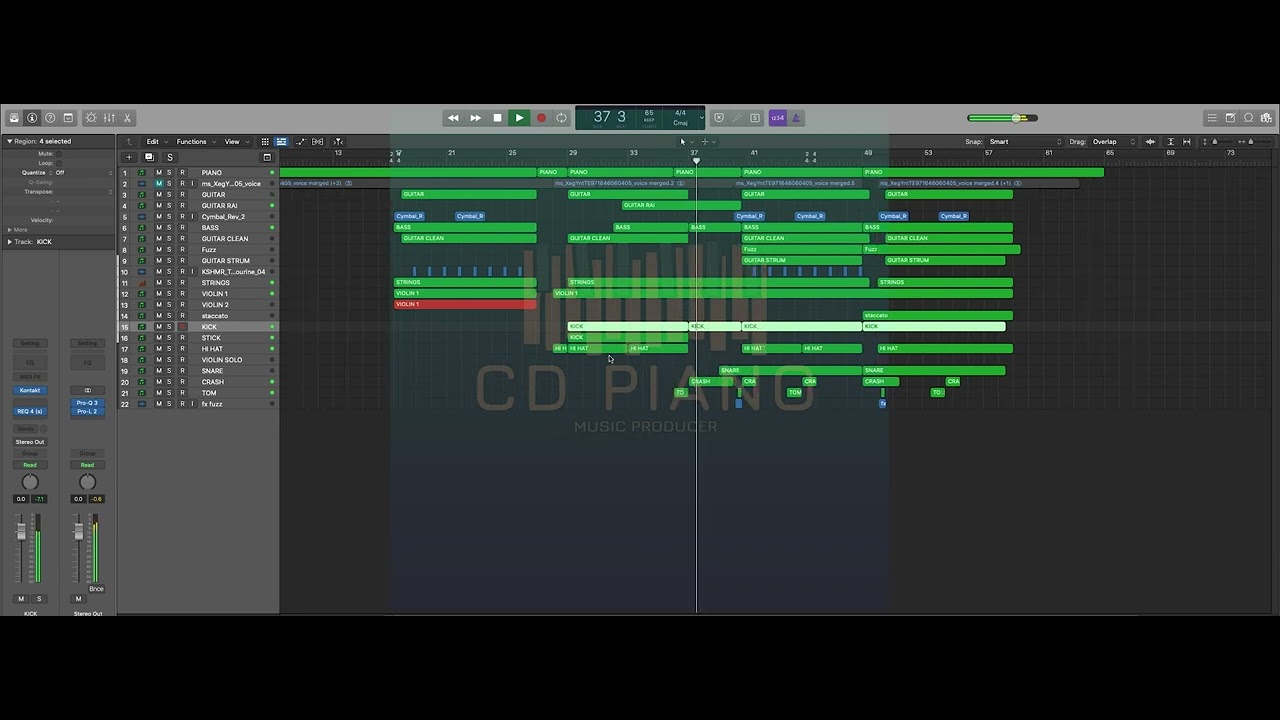Click the Rewind transport button
The width and height of the screenshot is (1280, 720).
pos(453,118)
